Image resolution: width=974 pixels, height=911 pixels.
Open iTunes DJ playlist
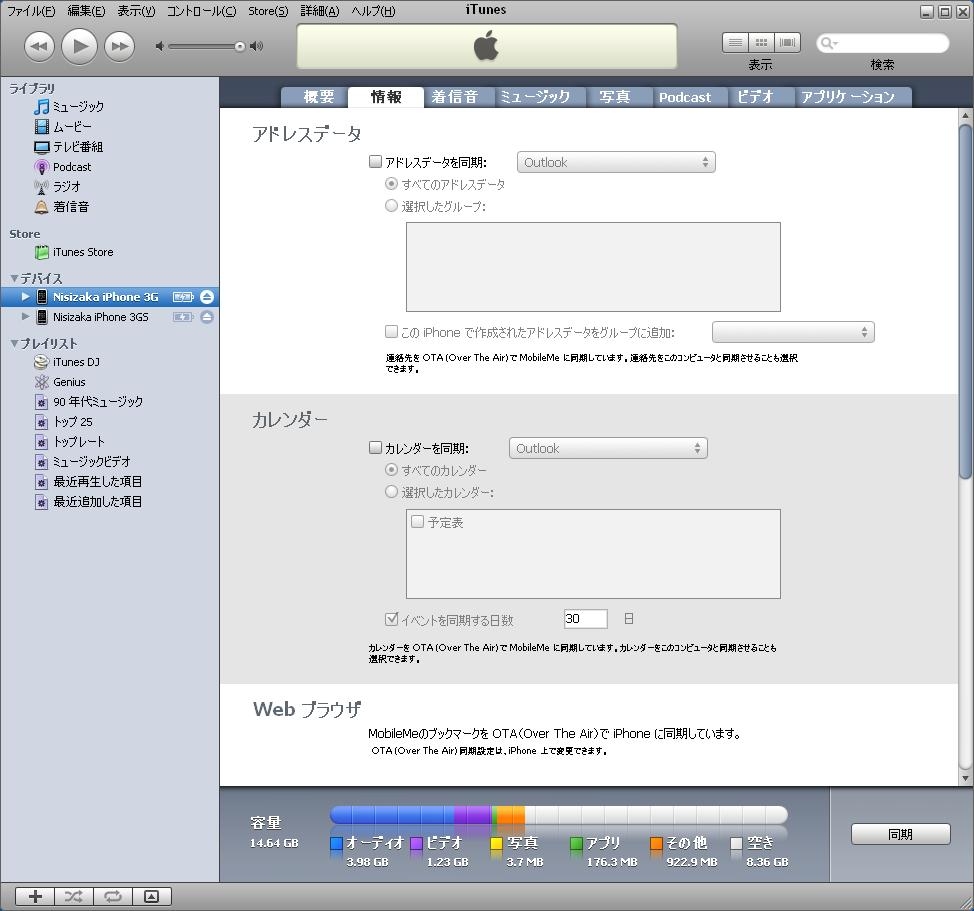[76, 362]
